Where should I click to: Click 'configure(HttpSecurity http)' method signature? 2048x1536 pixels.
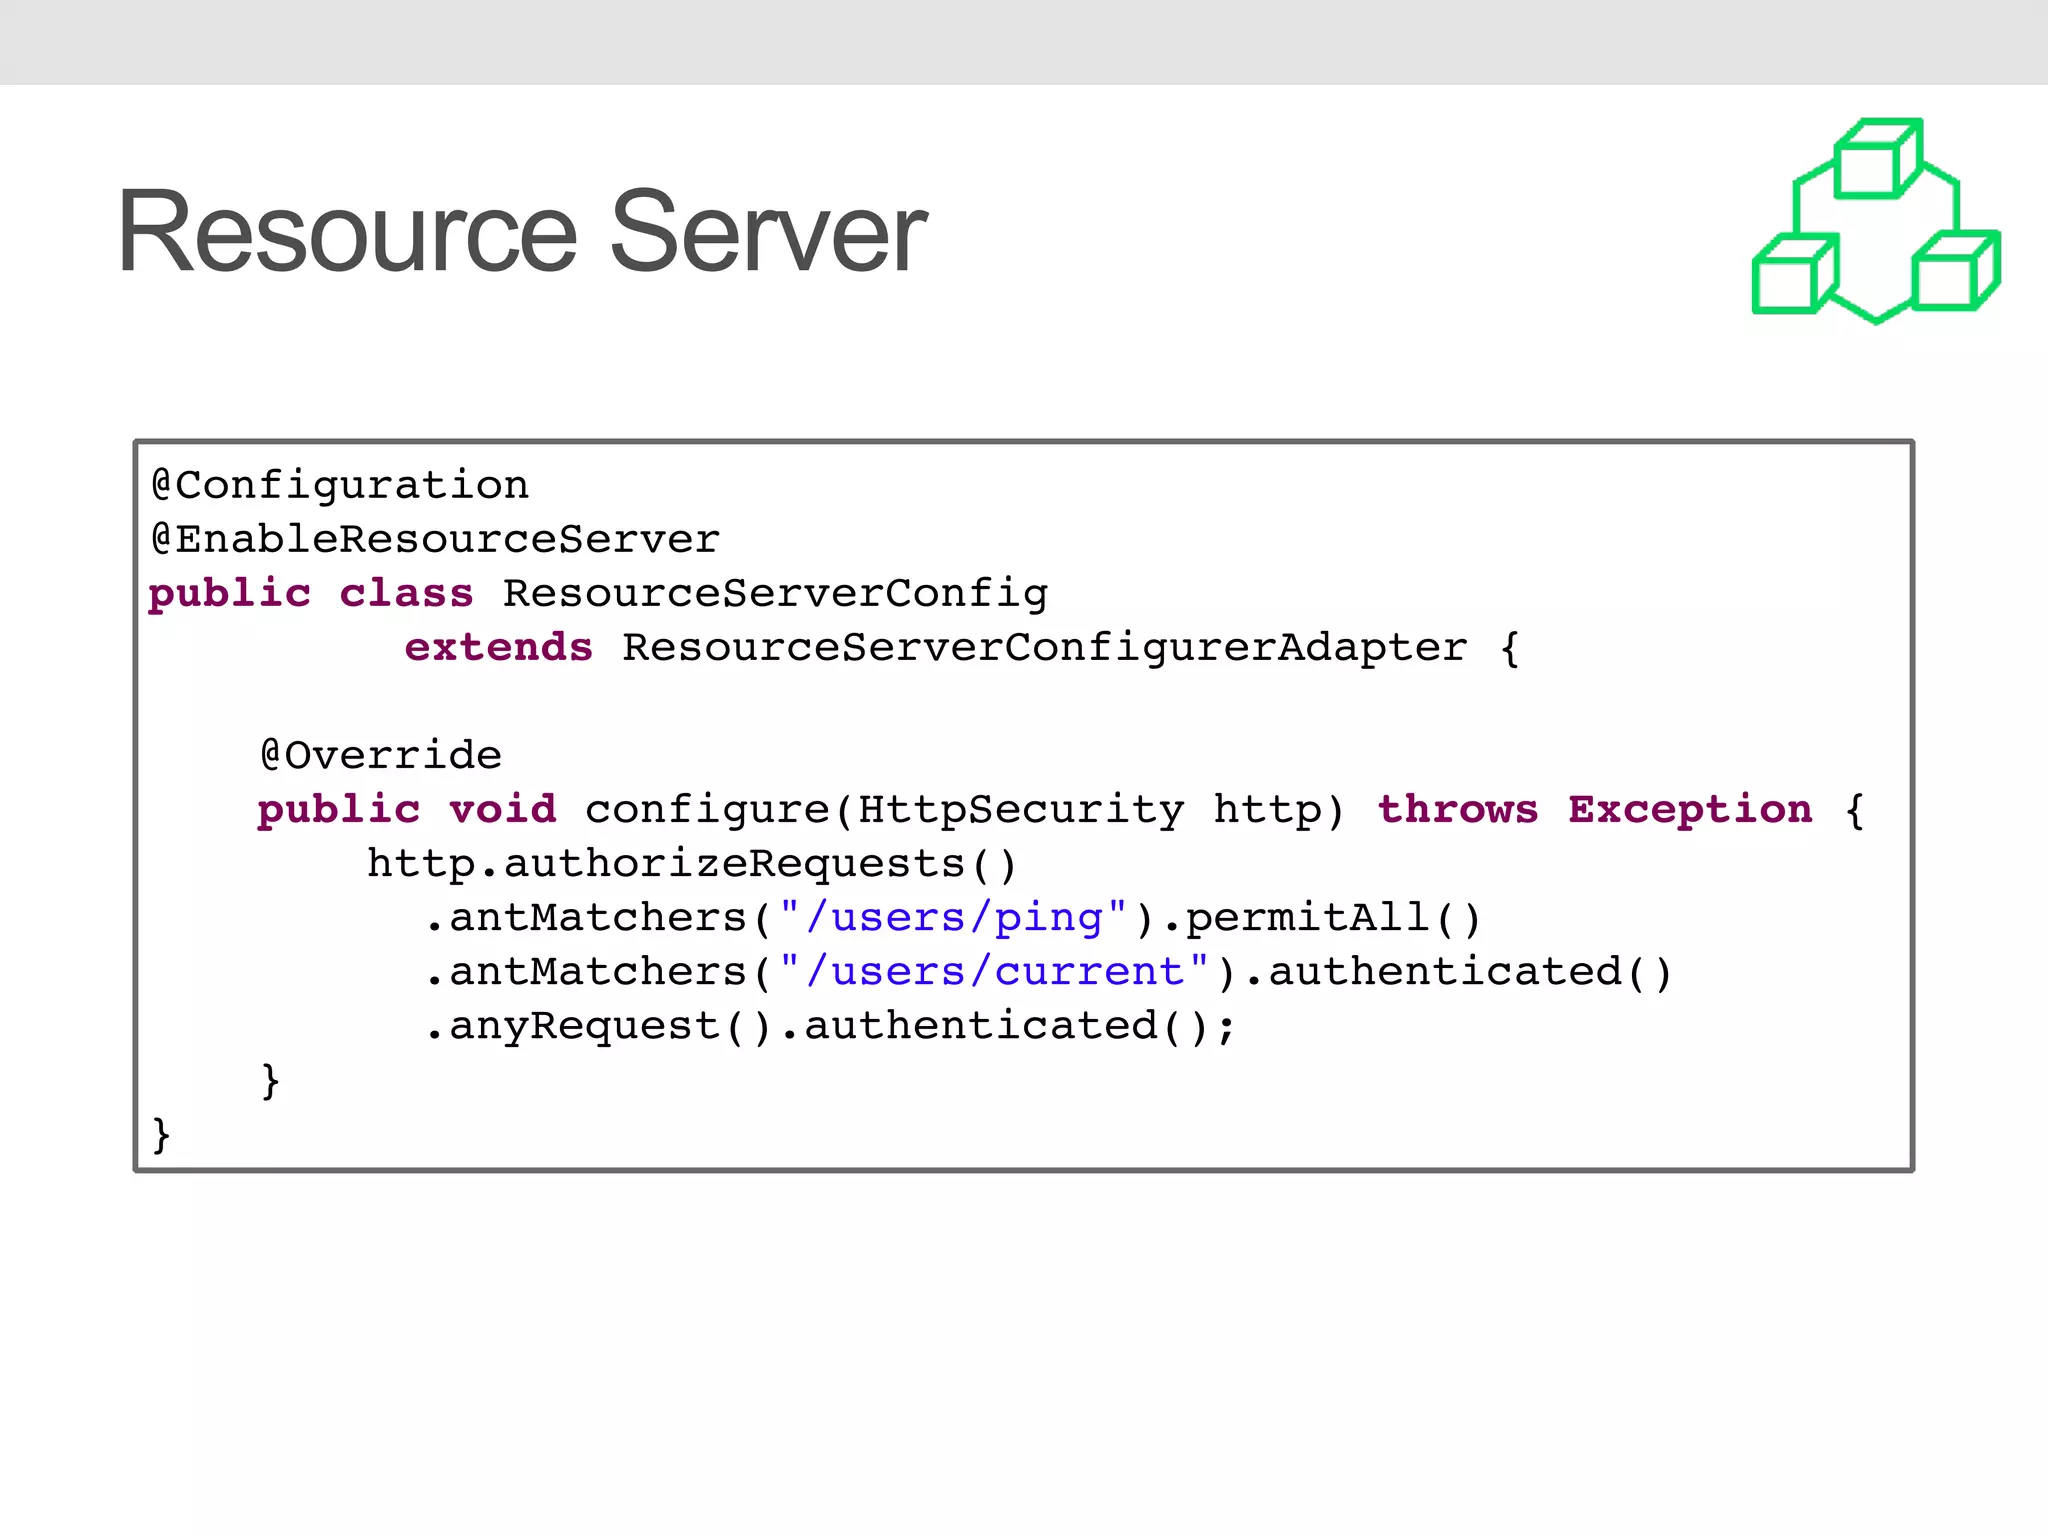click(x=965, y=810)
